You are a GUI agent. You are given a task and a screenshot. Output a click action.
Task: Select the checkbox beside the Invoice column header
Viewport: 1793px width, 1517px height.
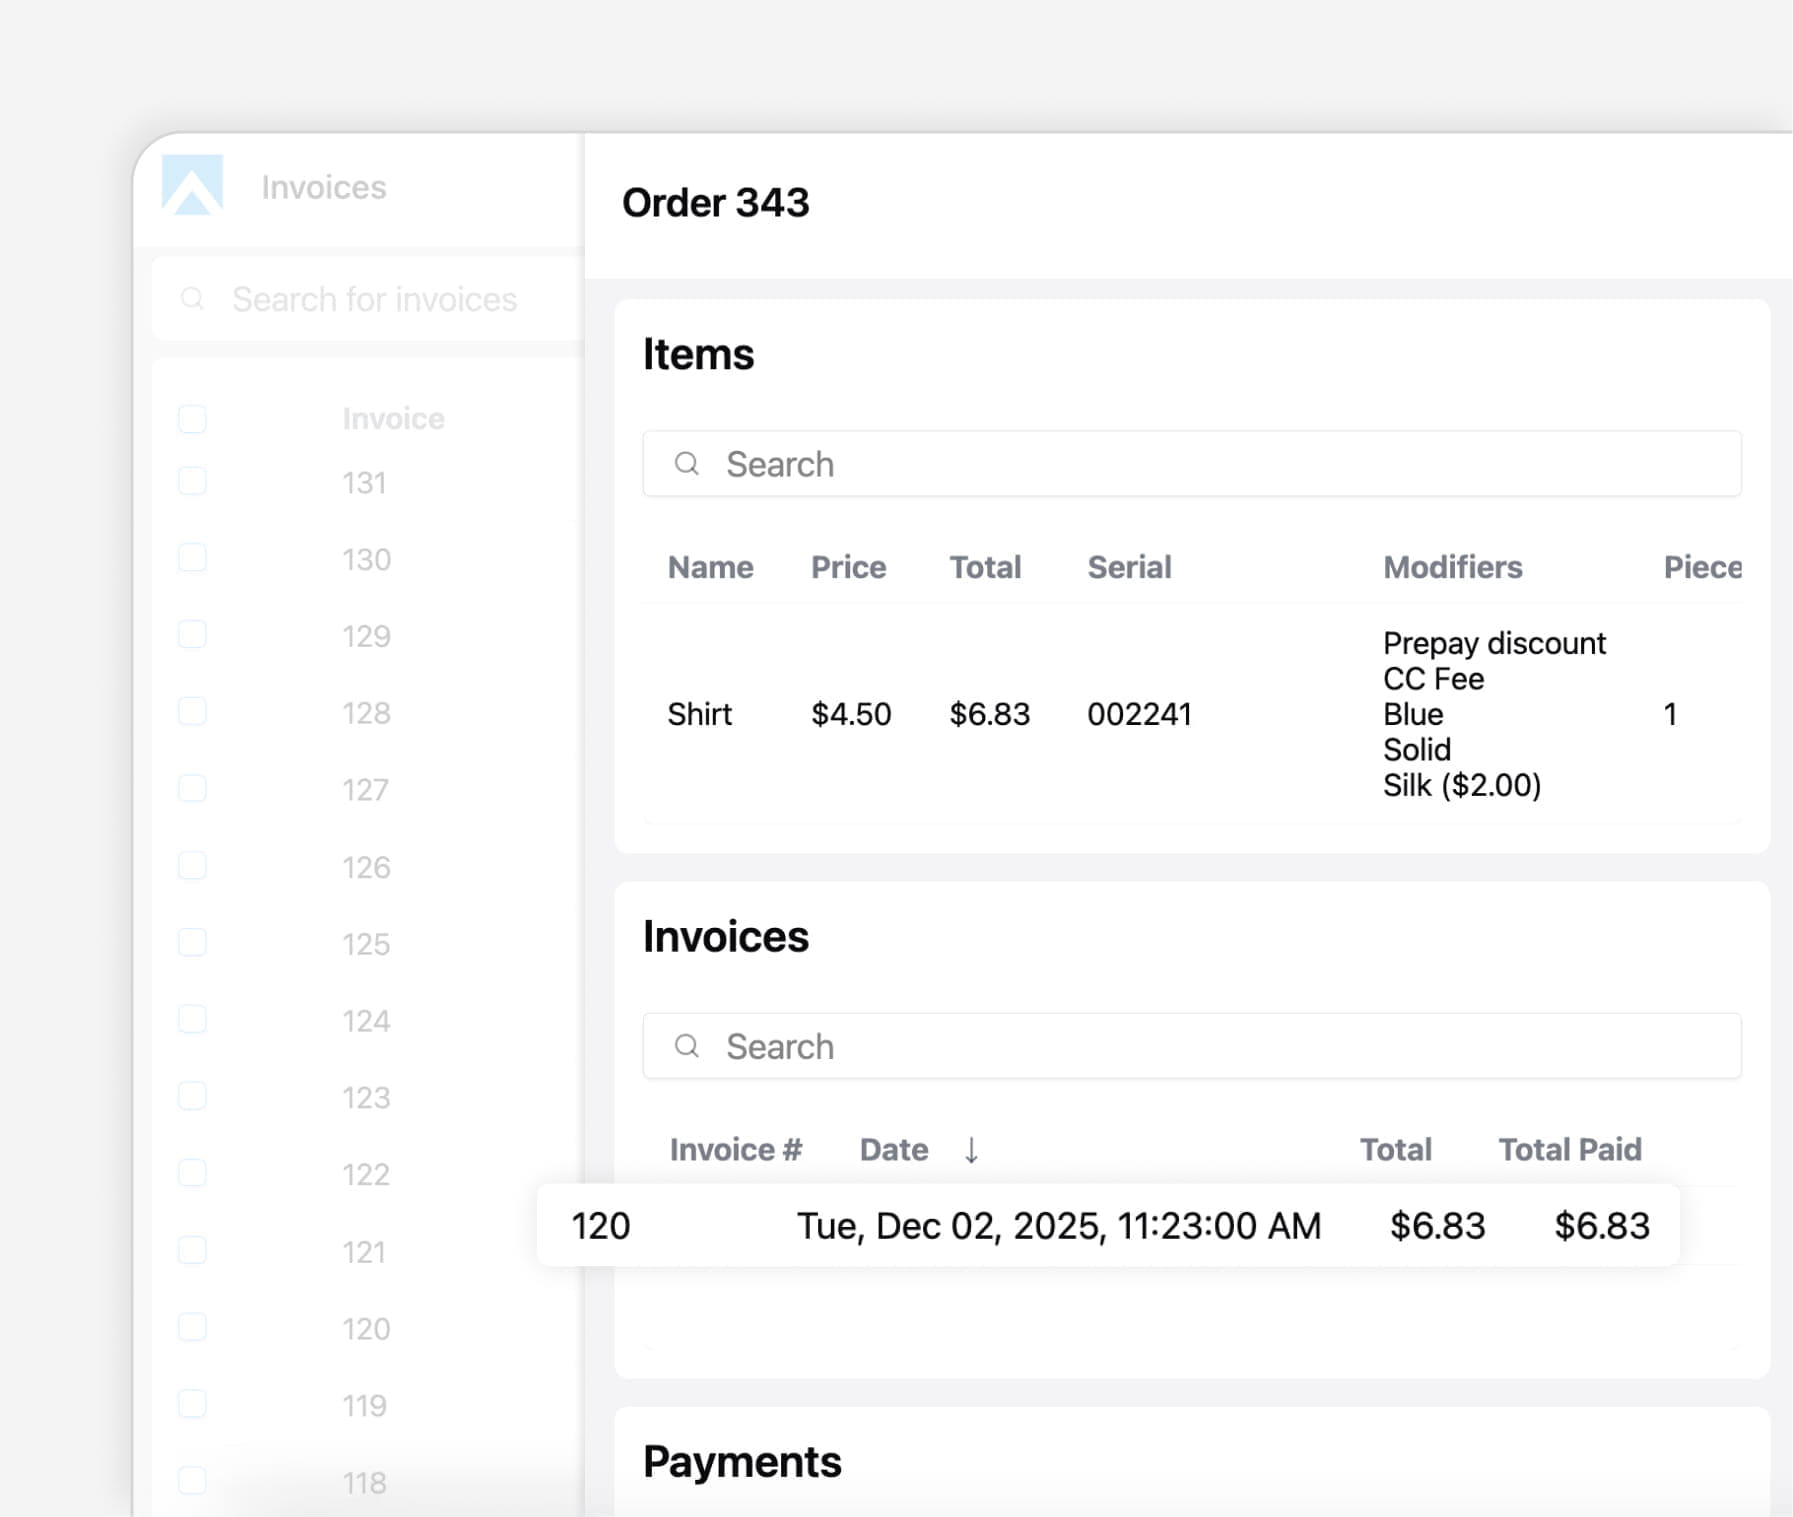(x=192, y=418)
